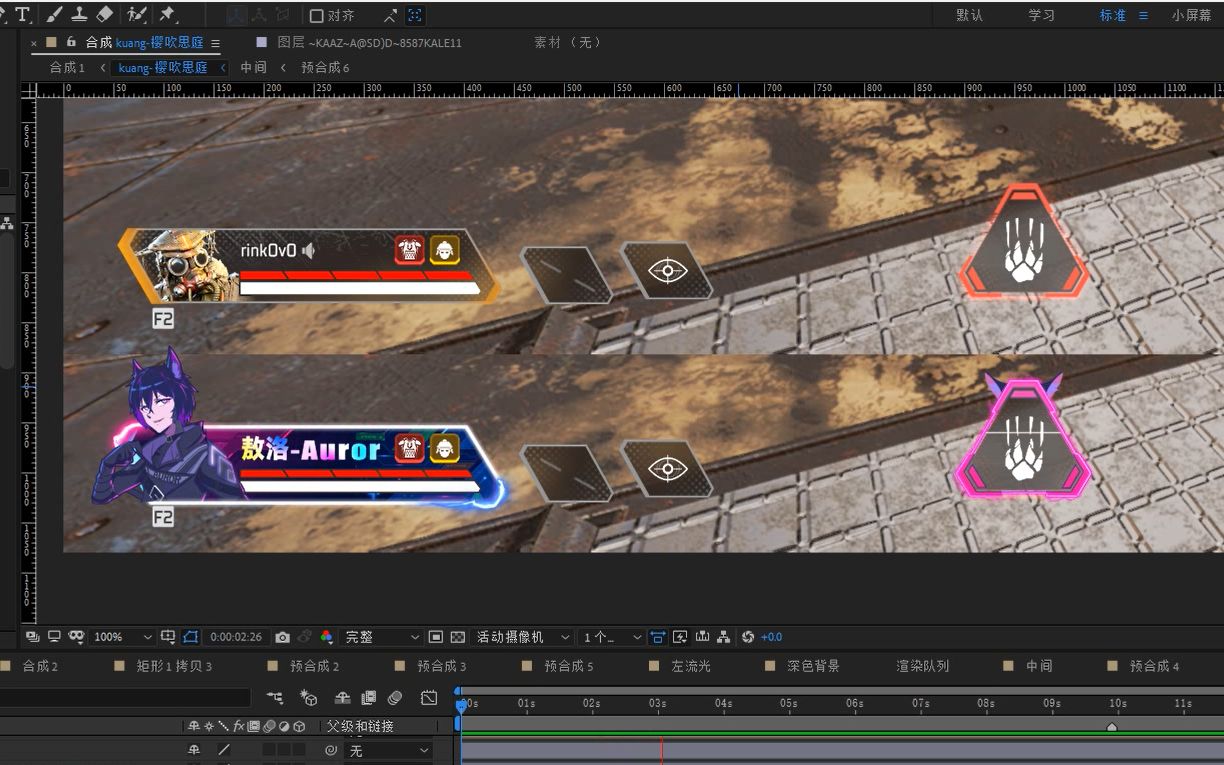This screenshot has width=1224, height=765.
Task: Switch to 预合成3 timeline tab
Action: click(441, 666)
